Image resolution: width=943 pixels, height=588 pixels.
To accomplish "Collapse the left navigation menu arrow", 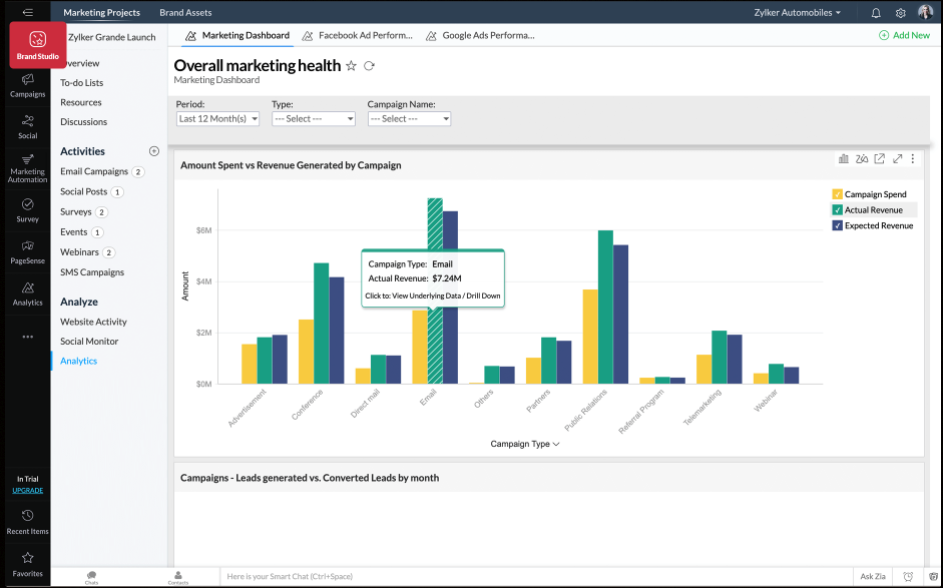I will coord(28,12).
